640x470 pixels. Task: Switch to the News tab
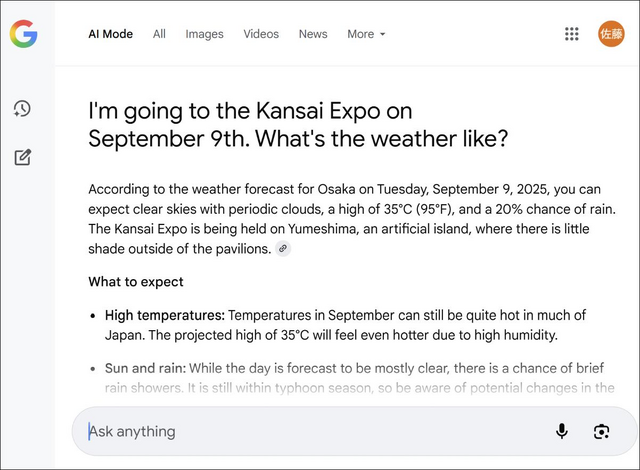[x=313, y=34]
